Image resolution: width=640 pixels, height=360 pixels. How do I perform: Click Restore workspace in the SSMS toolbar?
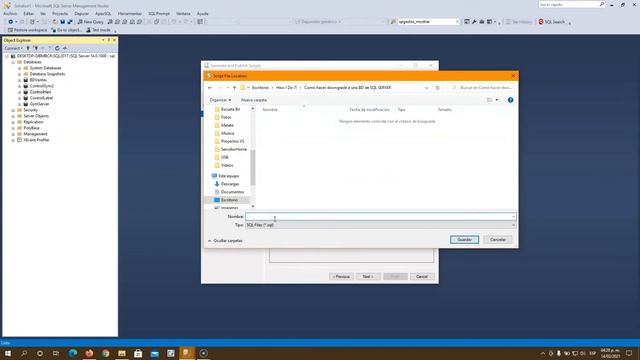coord(27,30)
